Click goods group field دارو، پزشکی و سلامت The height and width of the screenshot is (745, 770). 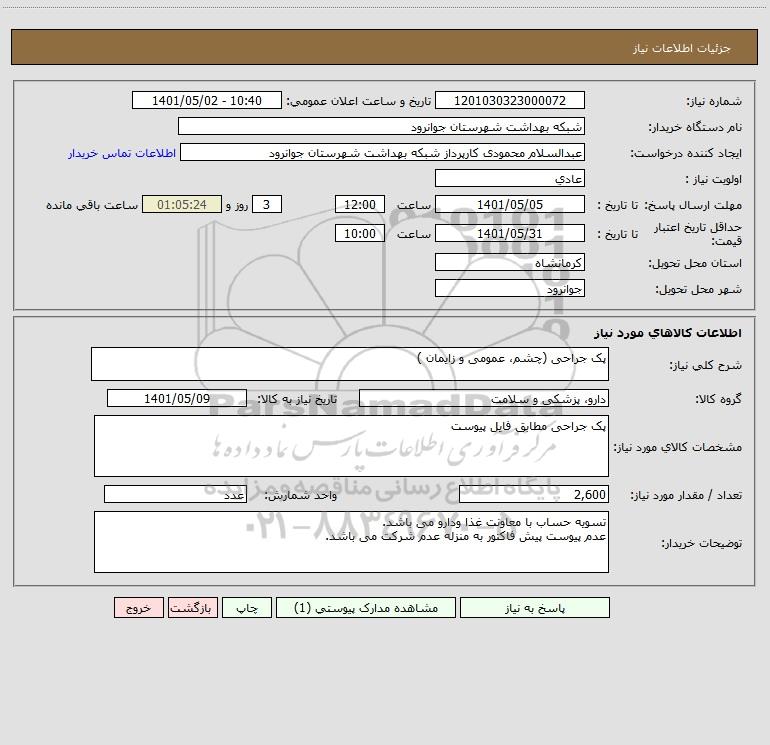[x=484, y=399]
